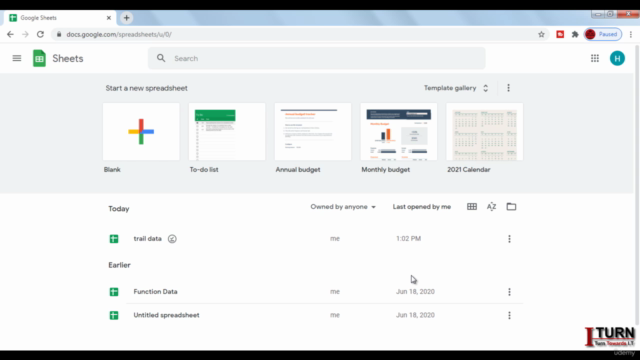Viewport: 640px width, 360px height.
Task: Open the Annual budget template
Action: [313, 131]
